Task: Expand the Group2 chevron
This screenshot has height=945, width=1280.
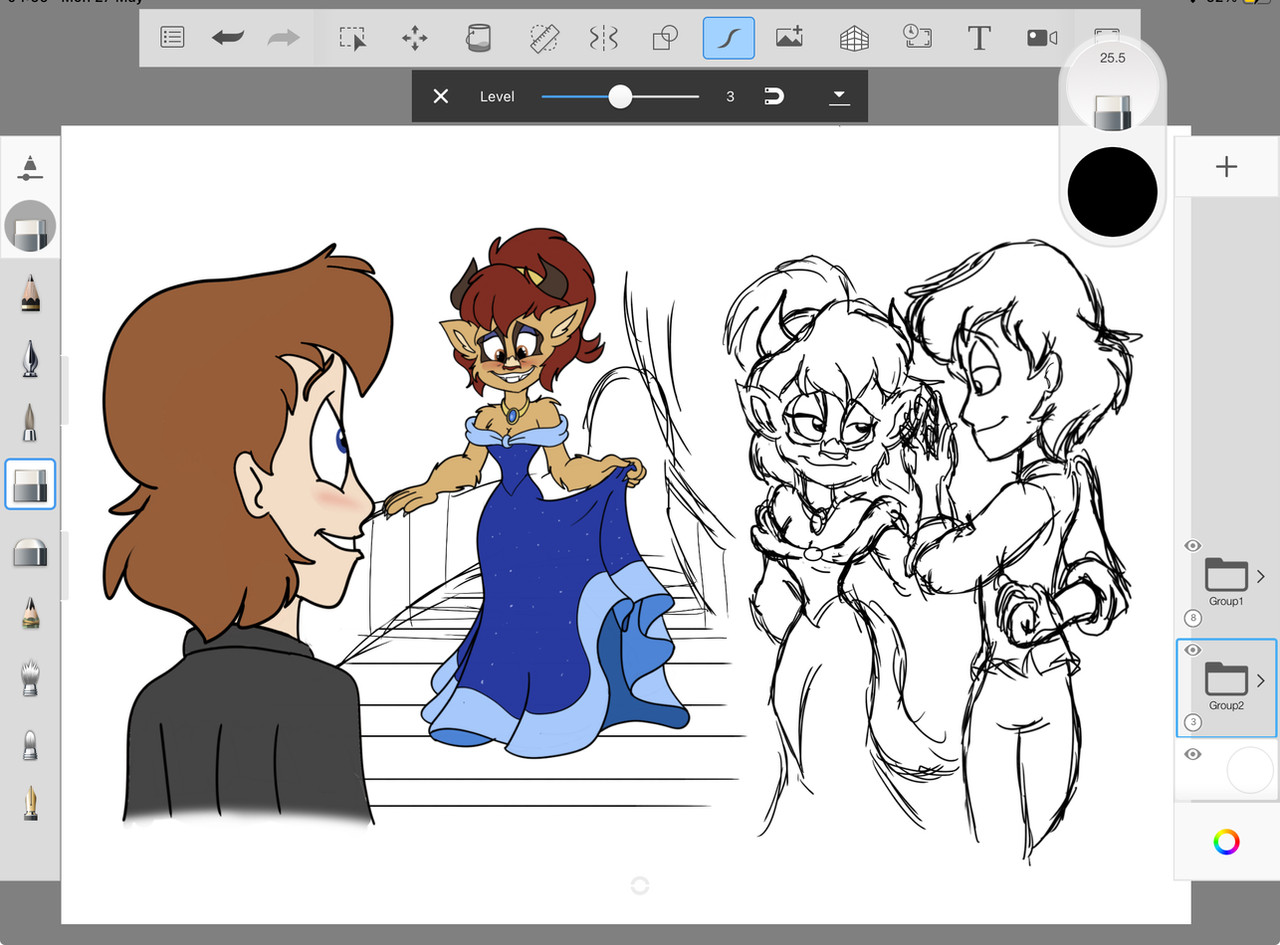Action: pos(1260,680)
